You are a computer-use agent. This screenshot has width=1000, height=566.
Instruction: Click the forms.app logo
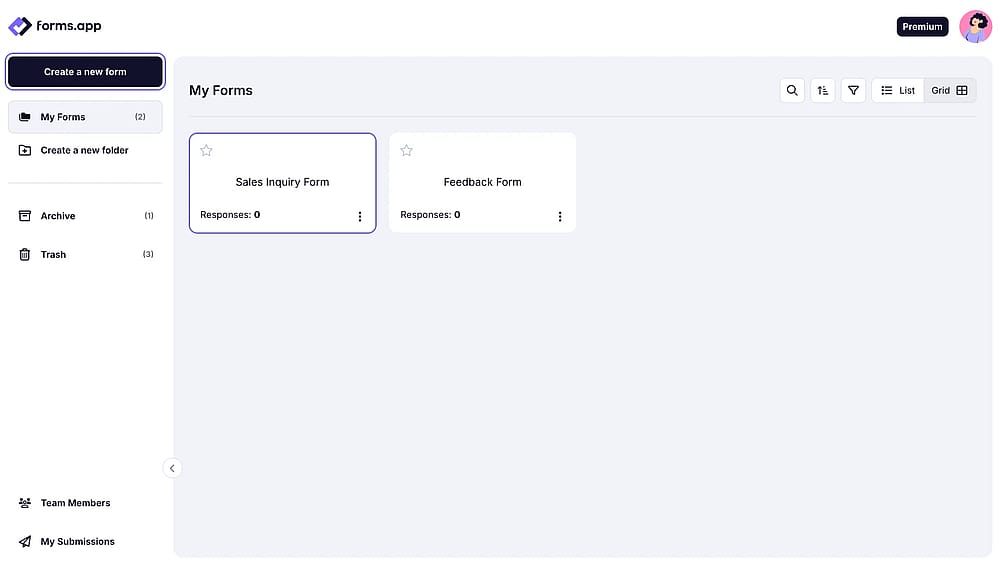(x=55, y=26)
